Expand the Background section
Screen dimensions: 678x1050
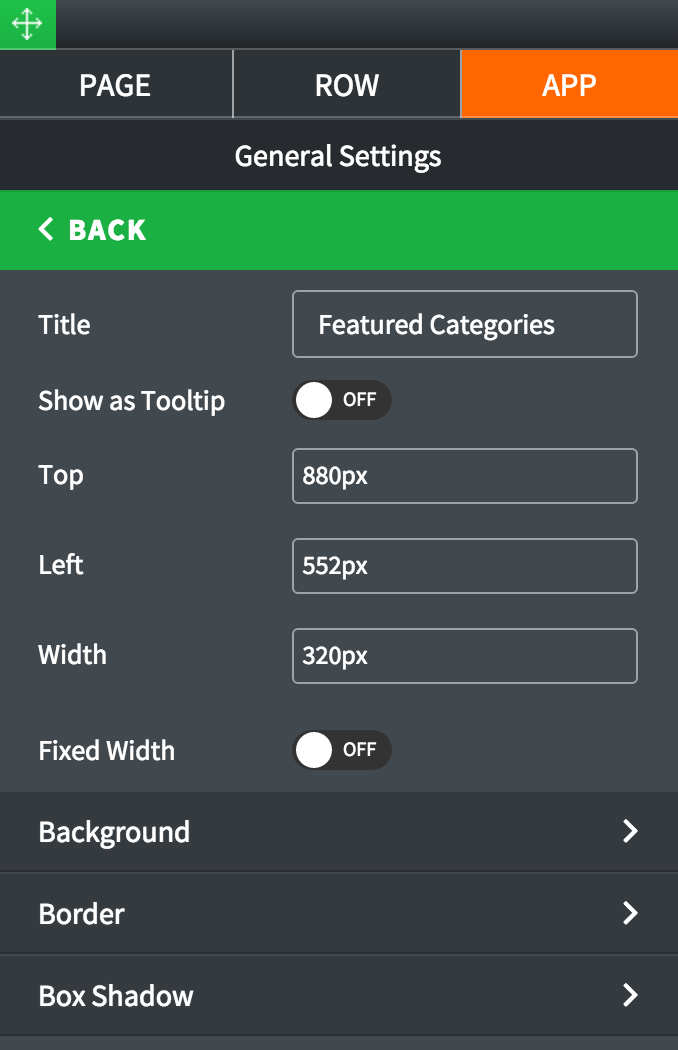pos(114,832)
